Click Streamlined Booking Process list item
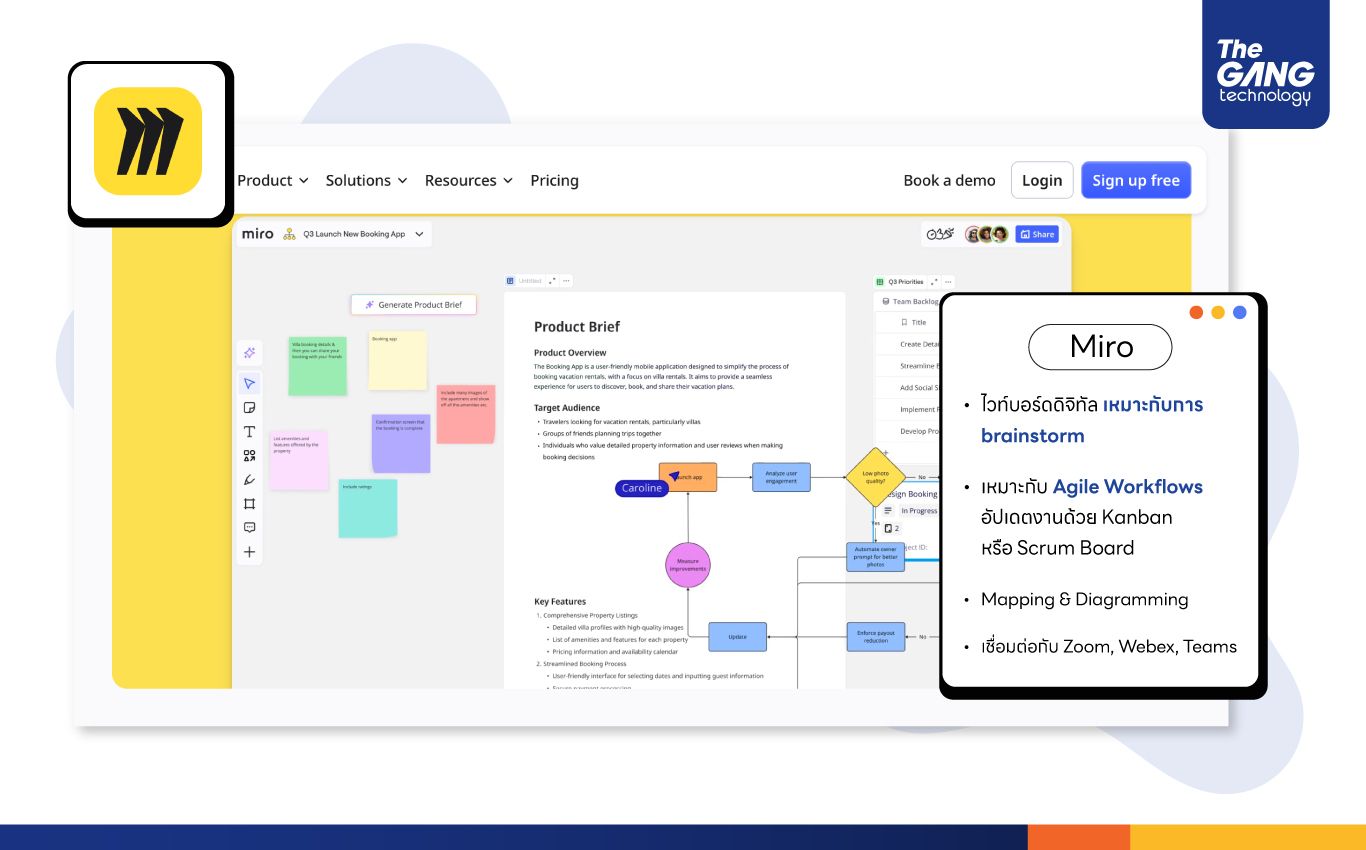This screenshot has height=850, width=1366. click(584, 663)
